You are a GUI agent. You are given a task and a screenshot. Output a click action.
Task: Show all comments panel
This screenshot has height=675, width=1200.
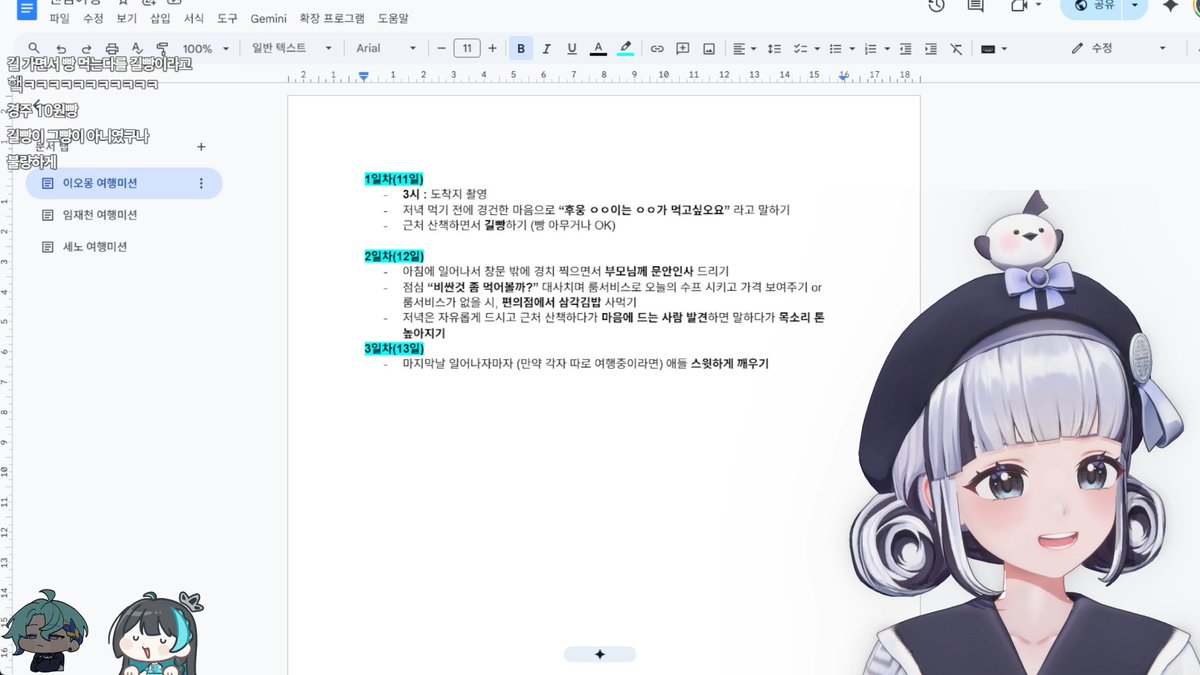pyautogui.click(x=975, y=6)
